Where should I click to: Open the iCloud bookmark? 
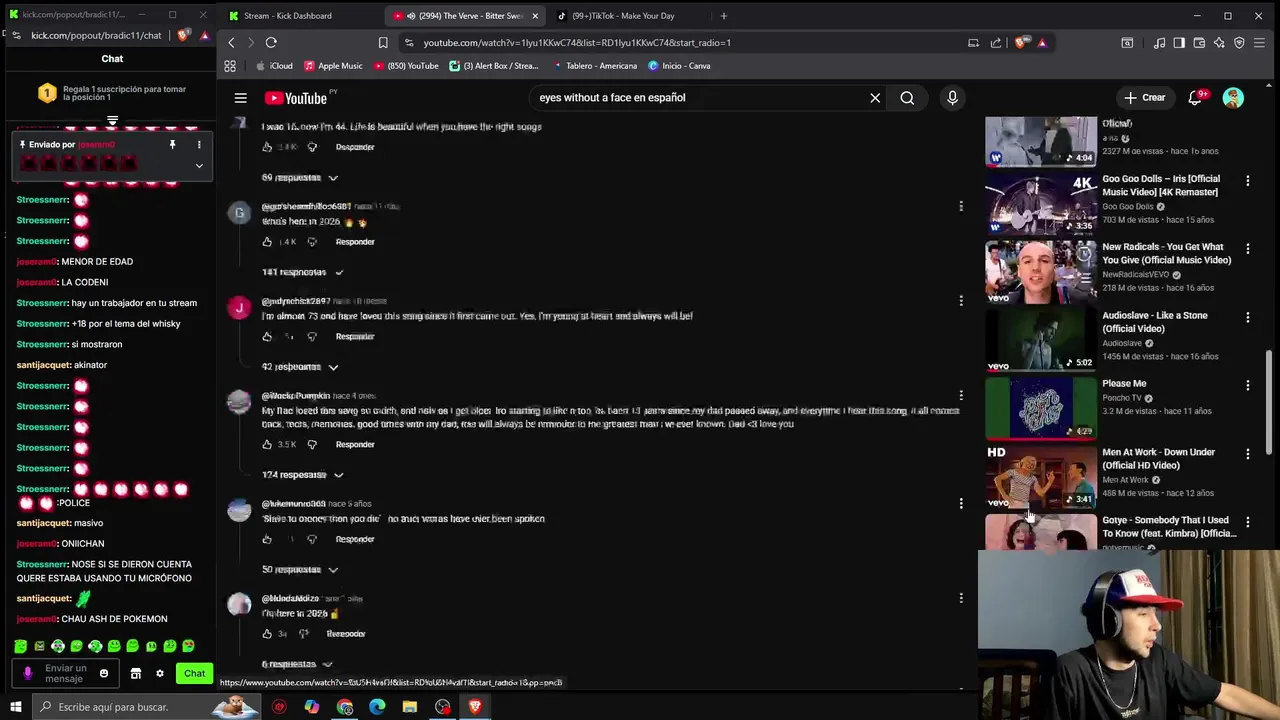pyautogui.click(x=274, y=66)
